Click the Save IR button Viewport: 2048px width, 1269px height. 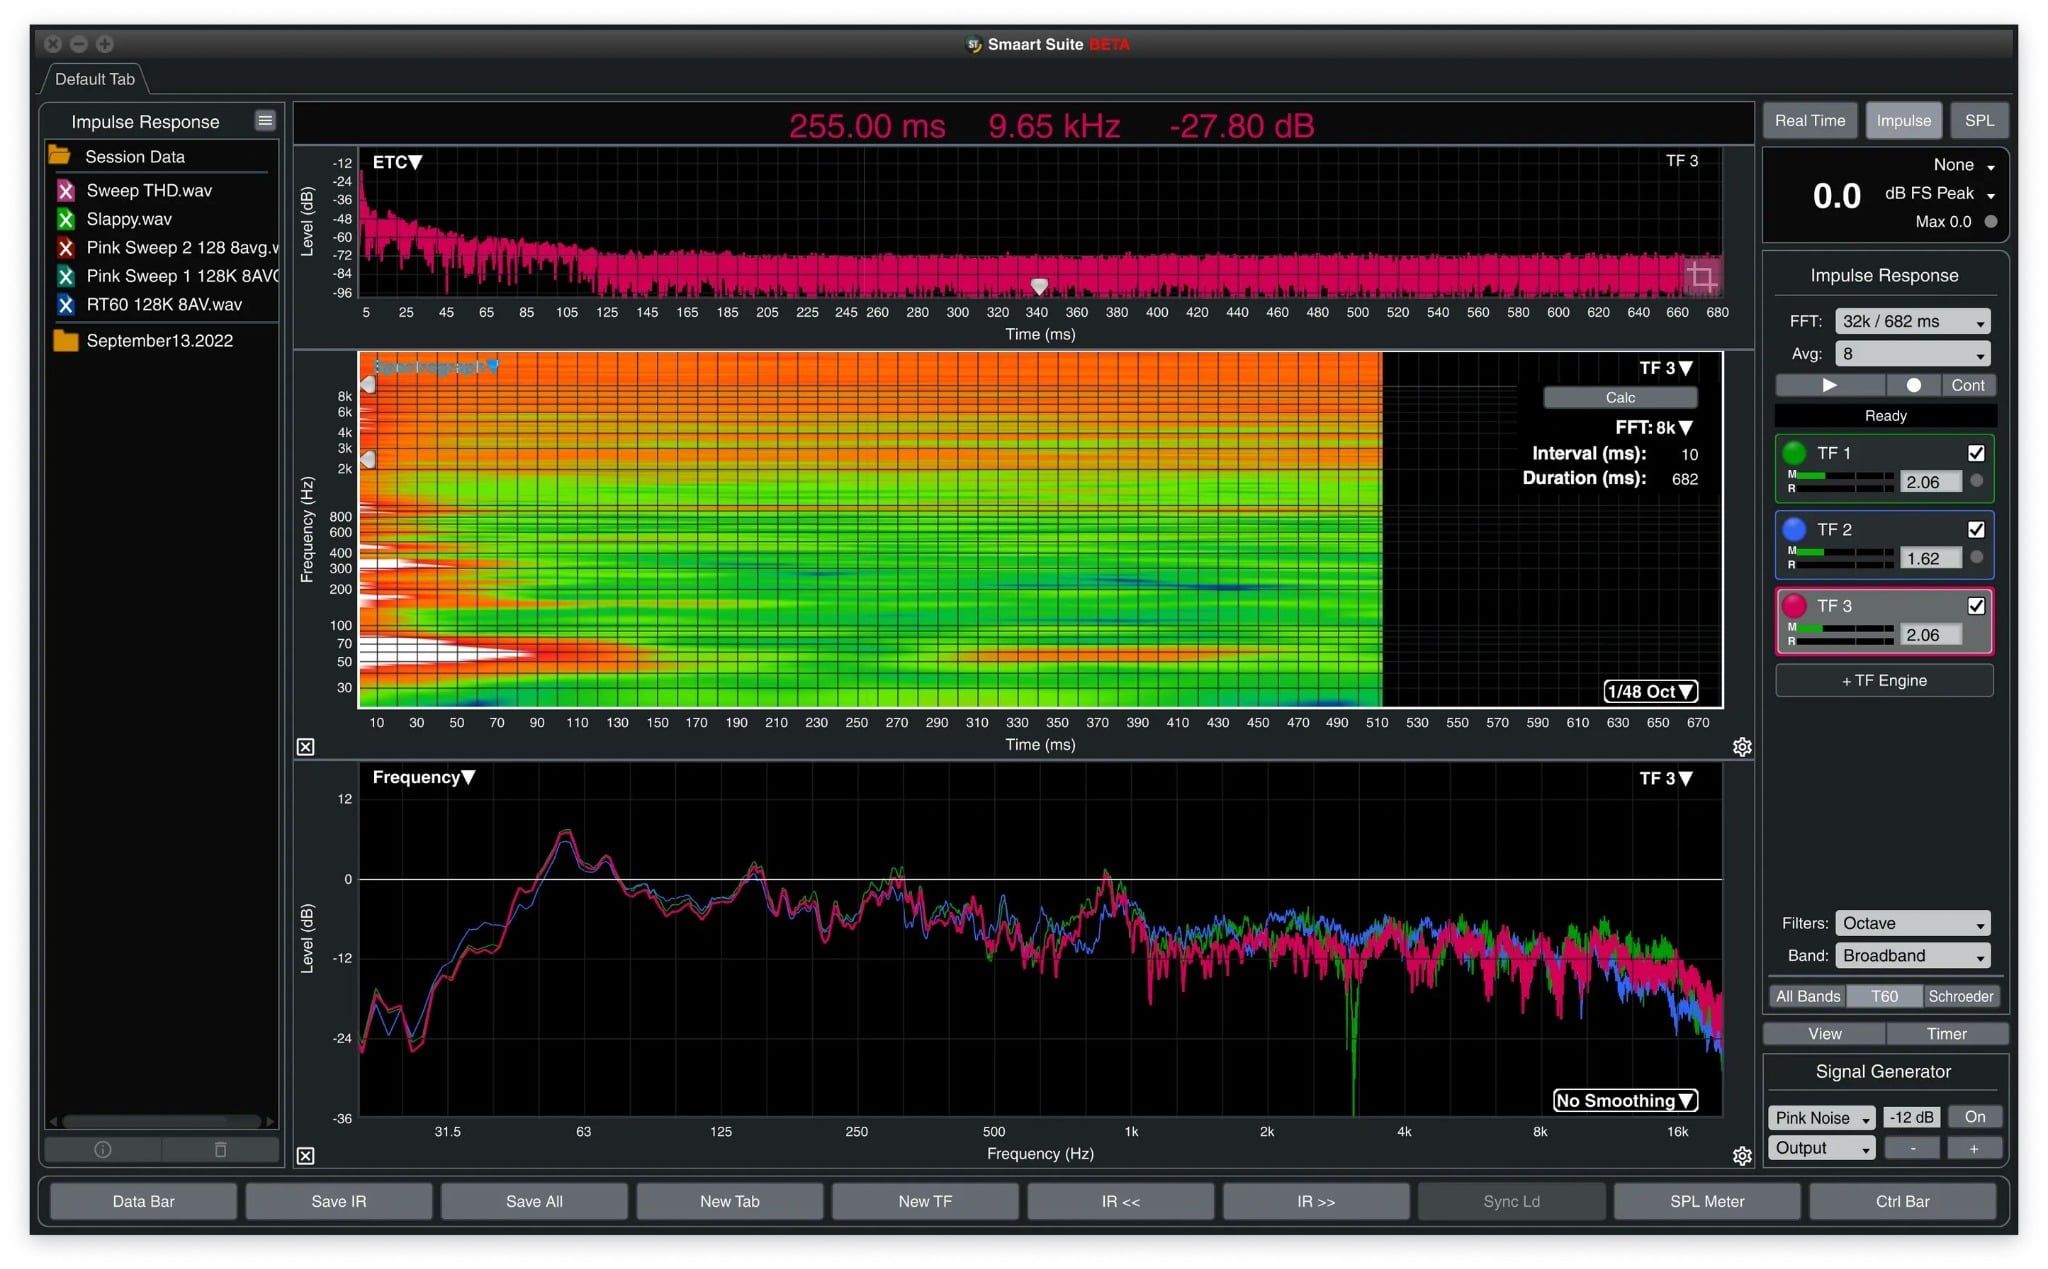(338, 1201)
